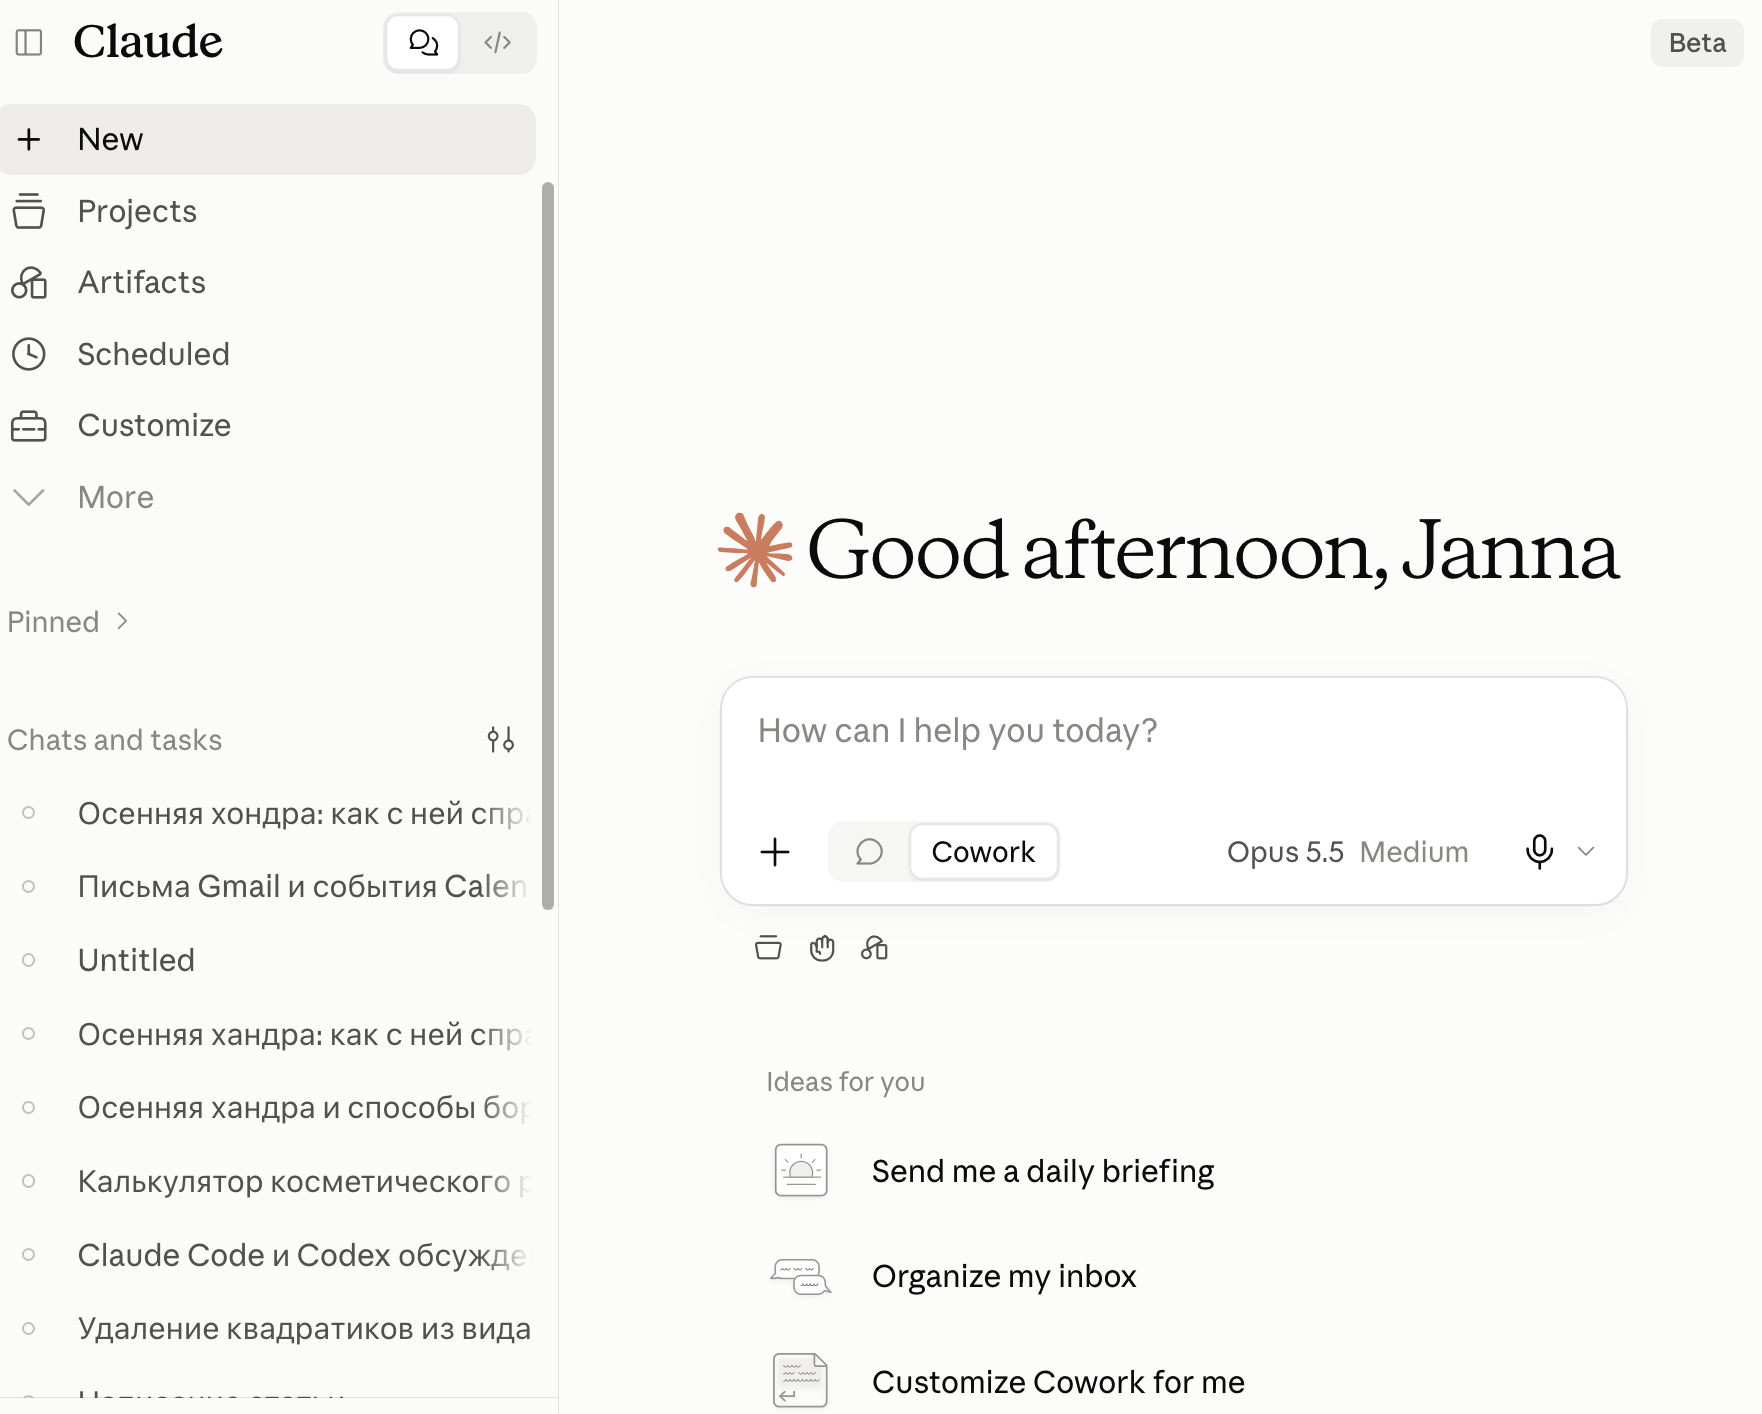Open chat 'Осенняя хондра: как с ней'
The image size is (1762, 1414).
click(267, 814)
